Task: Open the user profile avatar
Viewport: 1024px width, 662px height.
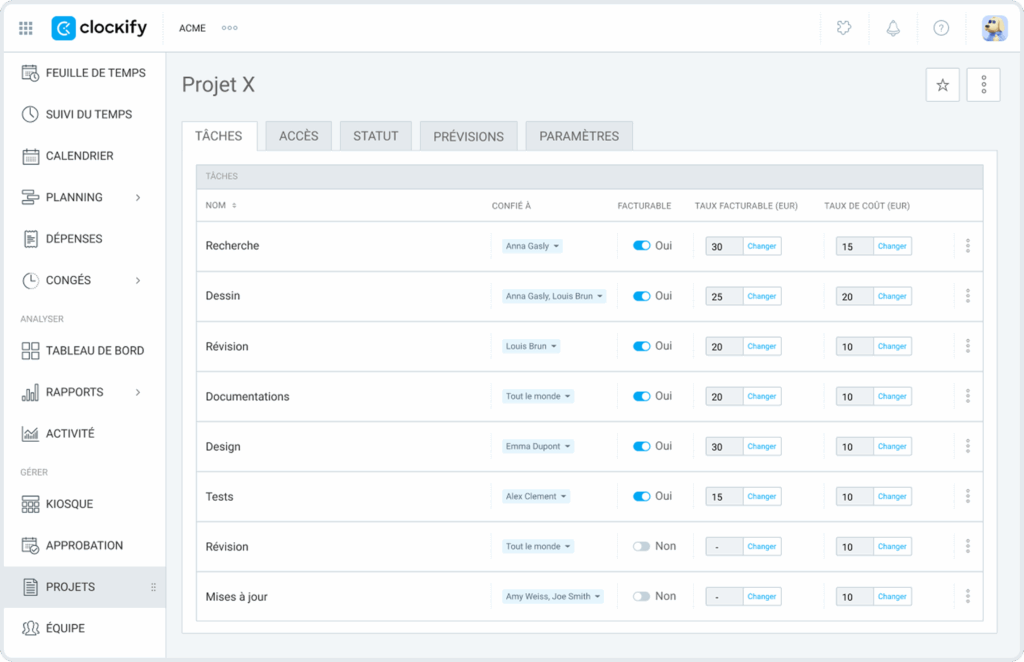Action: (x=995, y=28)
